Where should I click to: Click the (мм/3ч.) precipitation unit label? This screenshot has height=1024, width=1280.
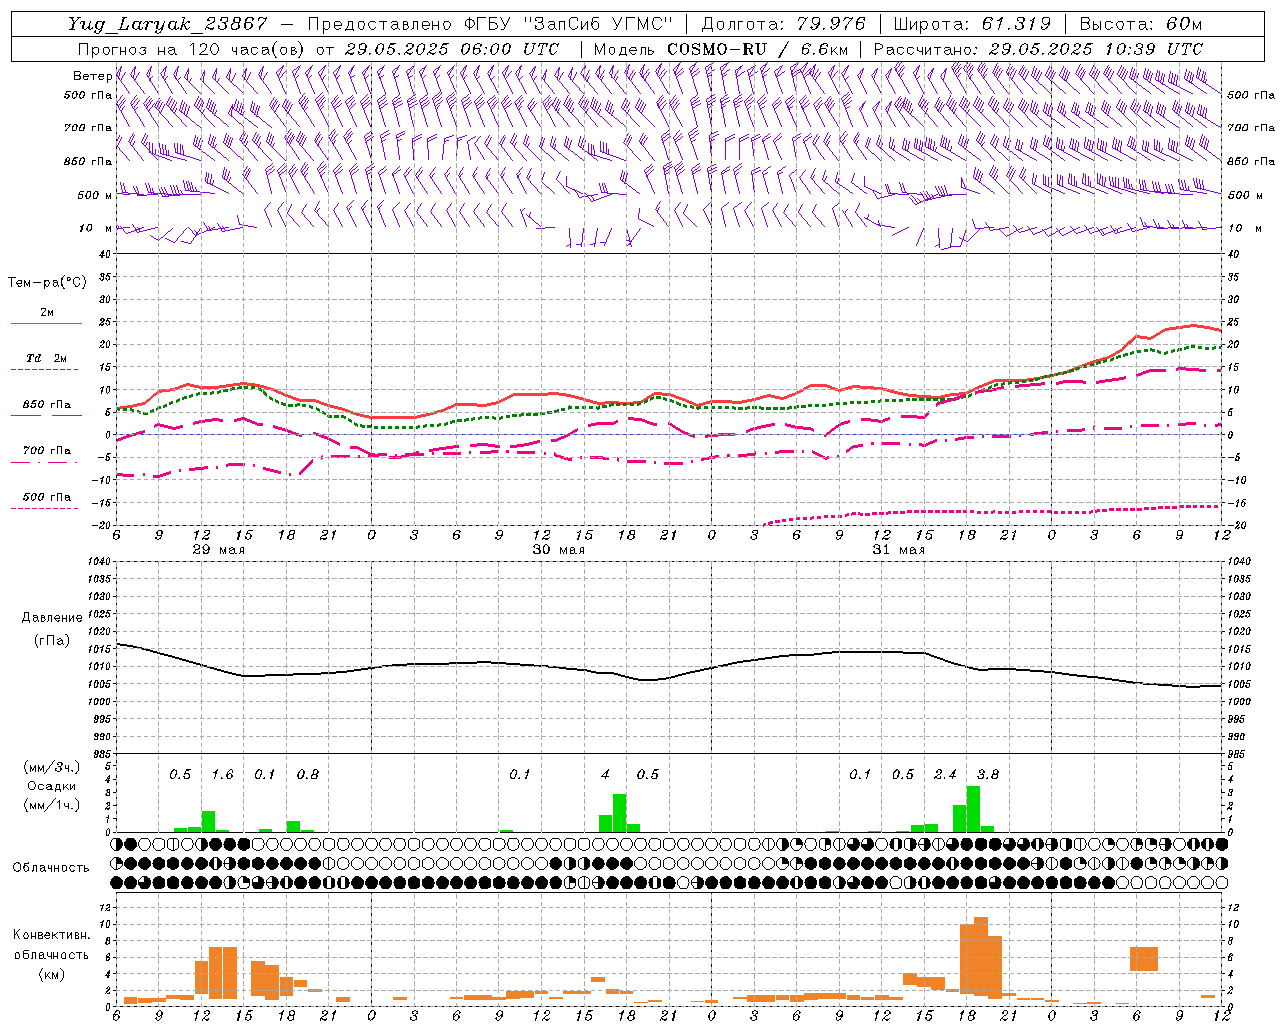pyautogui.click(x=51, y=767)
